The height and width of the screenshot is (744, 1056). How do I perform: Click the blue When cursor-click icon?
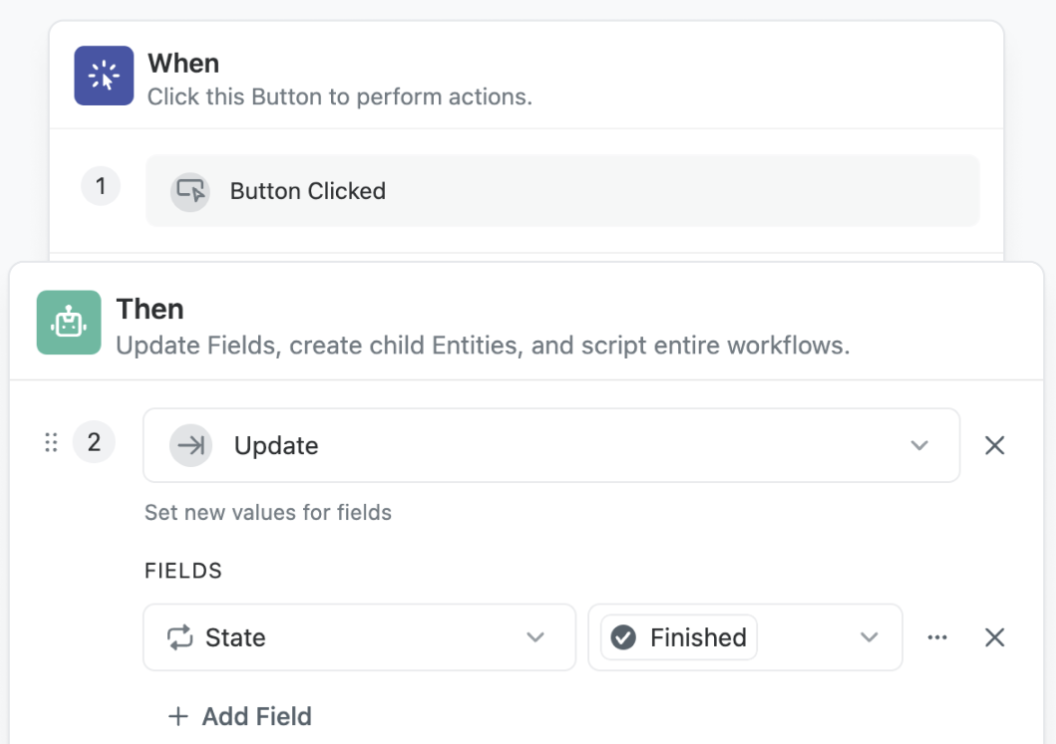(104, 75)
